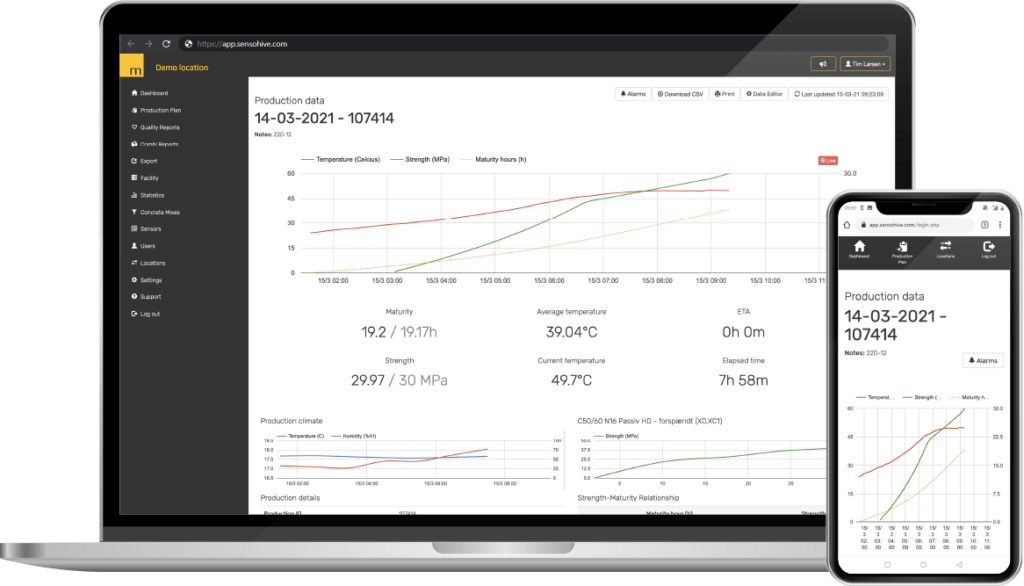
Task: Click the Alarms button on phone
Action: click(x=983, y=361)
